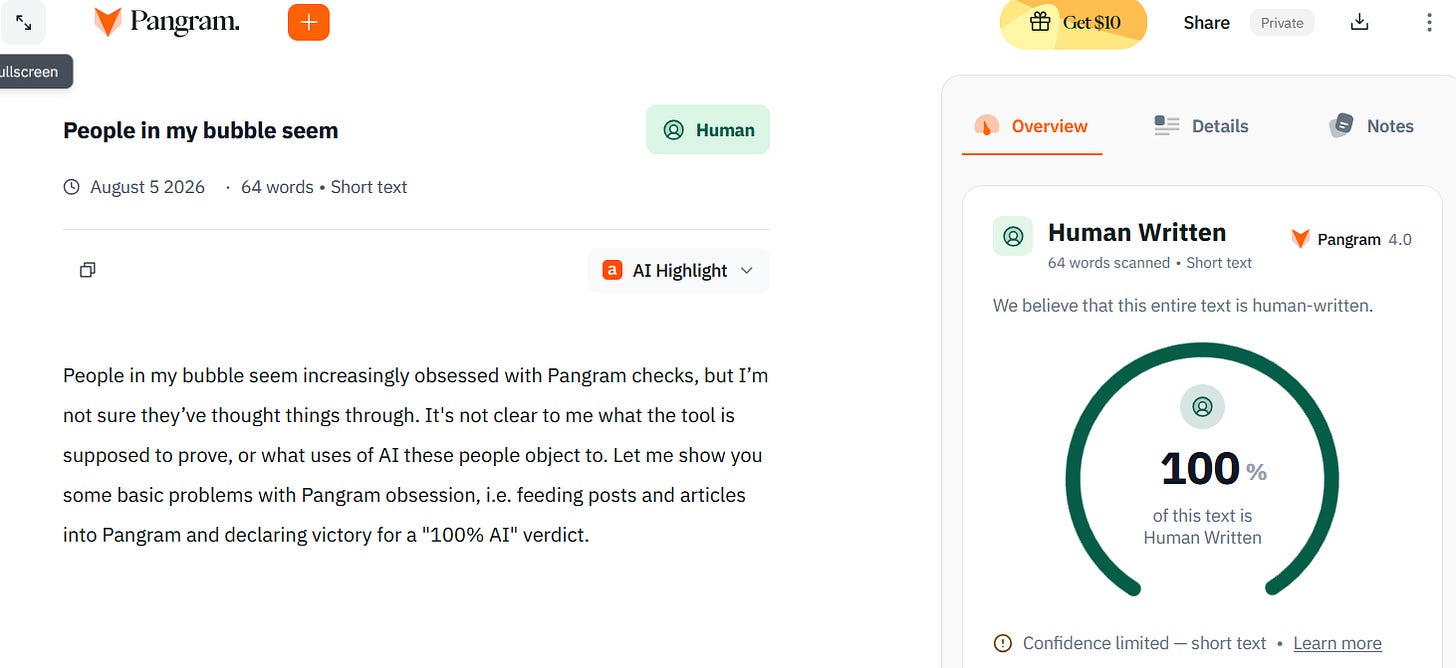The width and height of the screenshot is (1456, 668).
Task: Open the Notes tab
Action: click(1371, 126)
